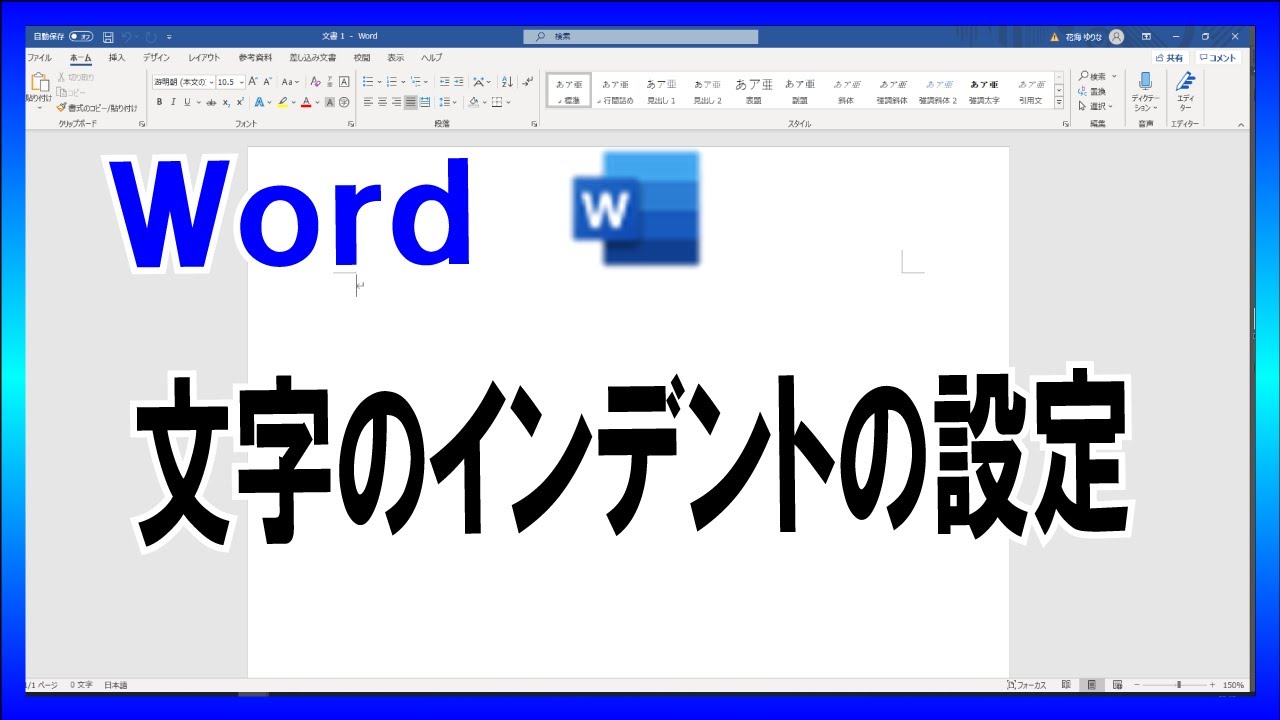Click the character border icon
The width and height of the screenshot is (1280, 720).
pos(344,82)
